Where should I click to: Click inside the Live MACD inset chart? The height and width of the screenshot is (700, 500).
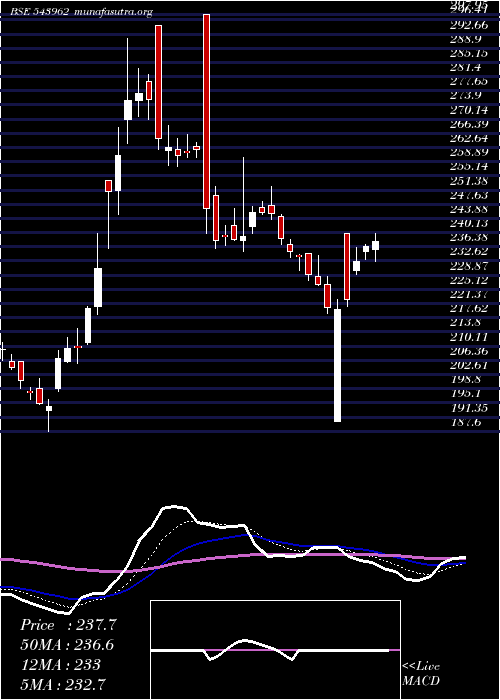pos(275,650)
